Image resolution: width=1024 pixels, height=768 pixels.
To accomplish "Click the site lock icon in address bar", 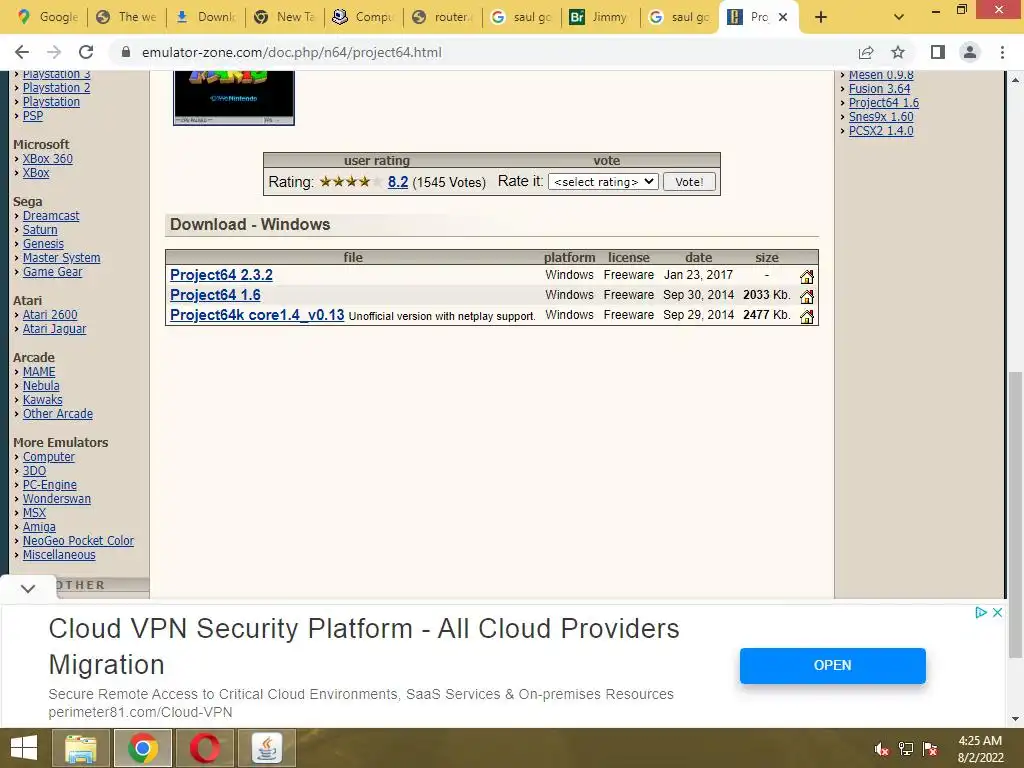I will (x=126, y=52).
